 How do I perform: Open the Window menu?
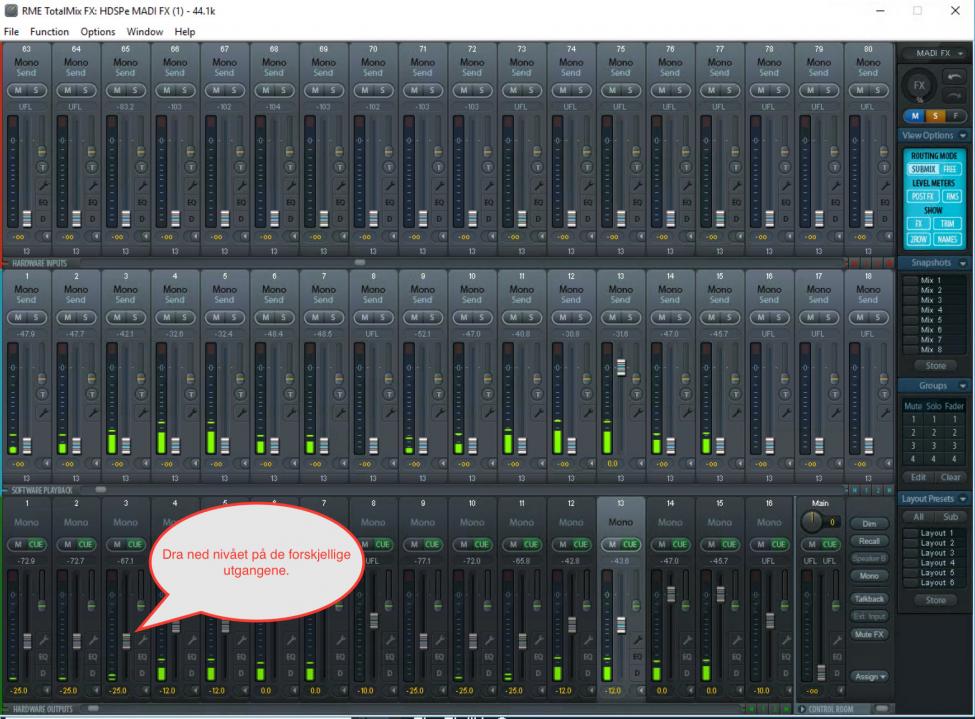click(145, 32)
